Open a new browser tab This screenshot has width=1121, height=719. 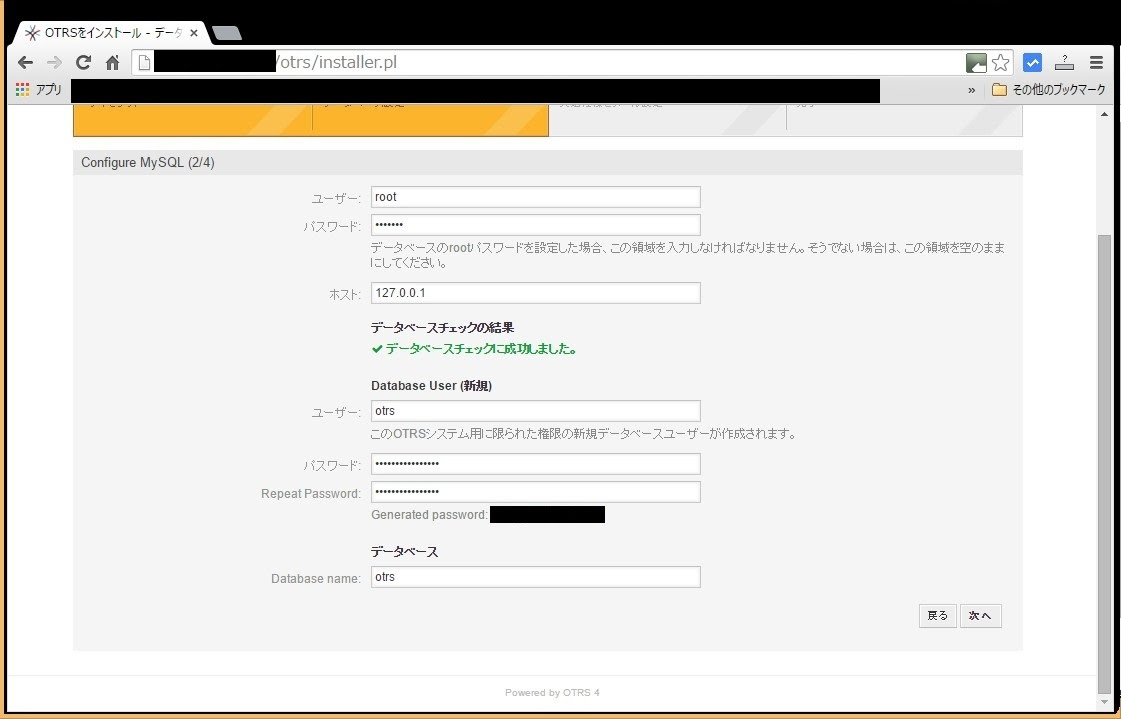[x=227, y=33]
